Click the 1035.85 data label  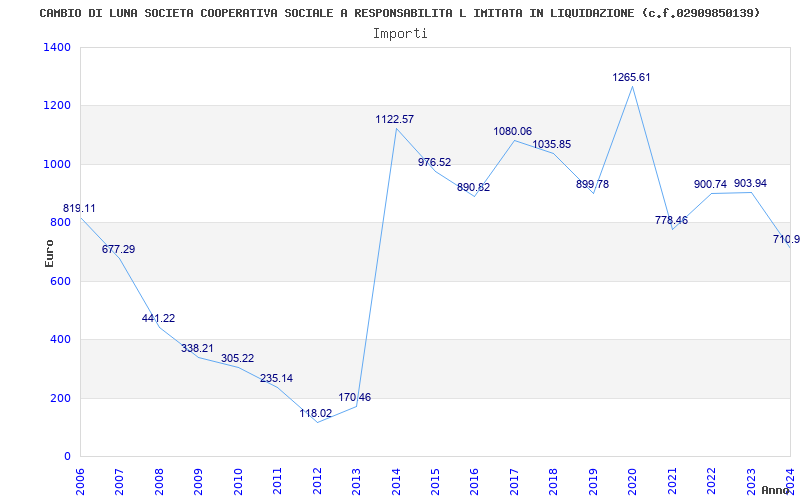tap(552, 145)
